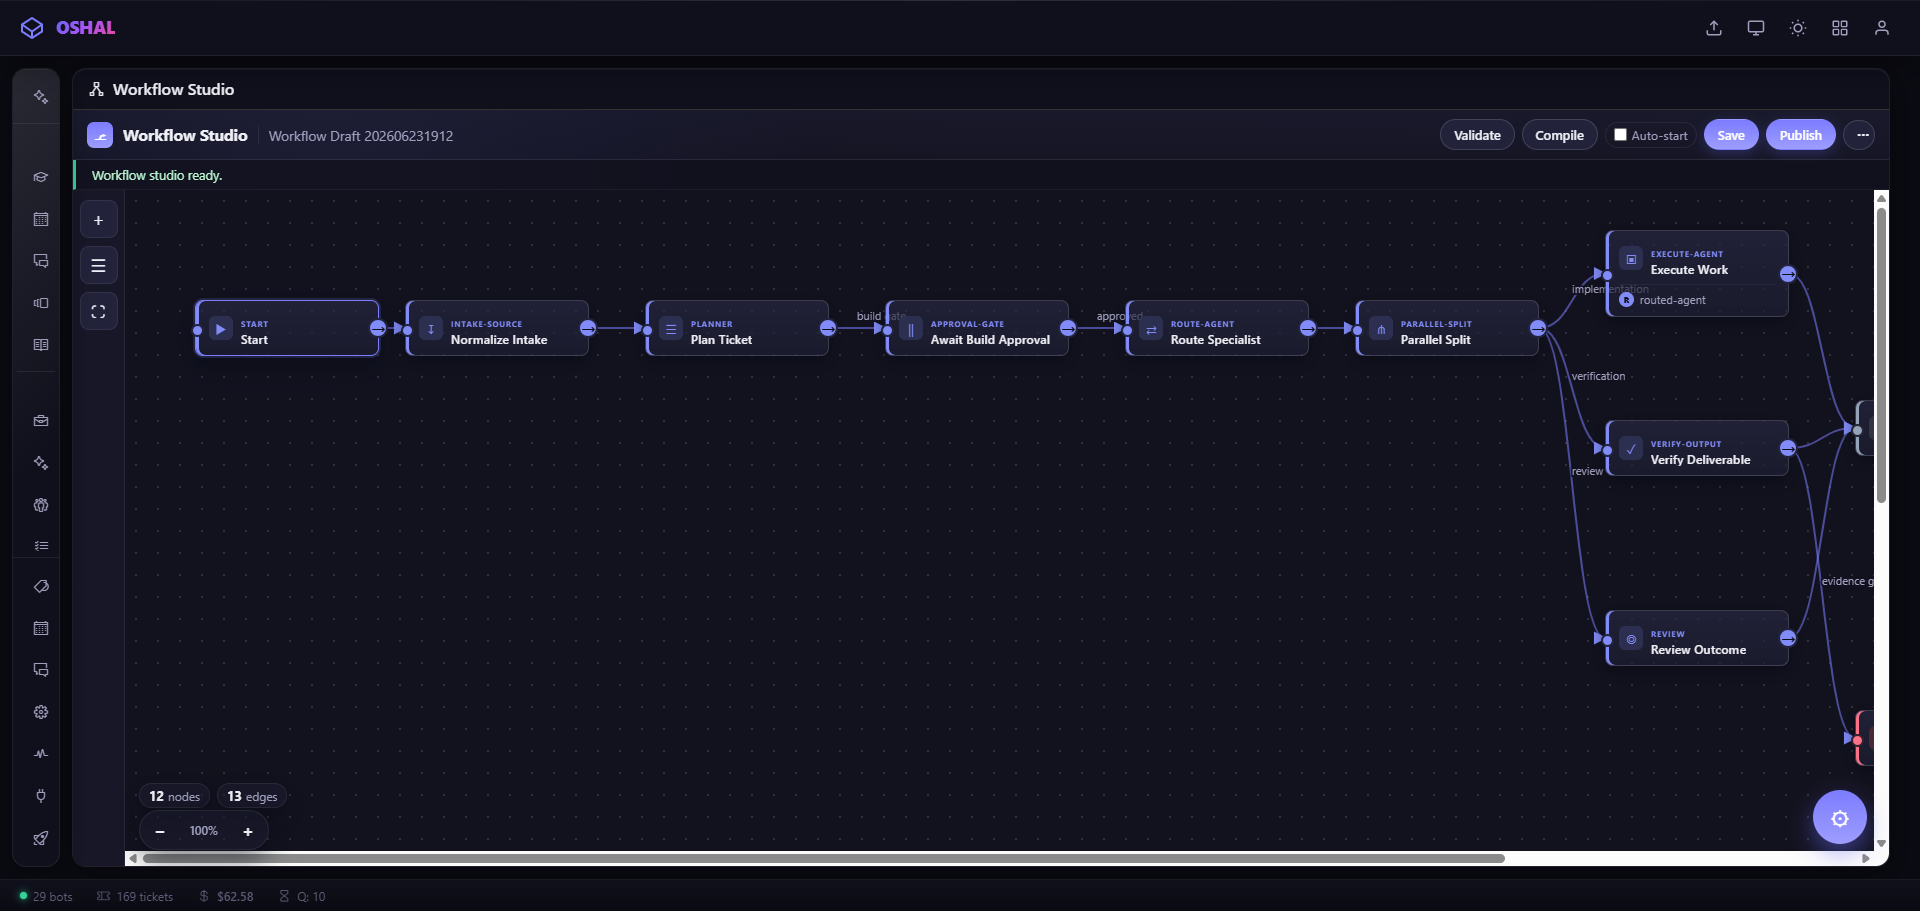Click the floating settings gear button

click(x=1840, y=818)
